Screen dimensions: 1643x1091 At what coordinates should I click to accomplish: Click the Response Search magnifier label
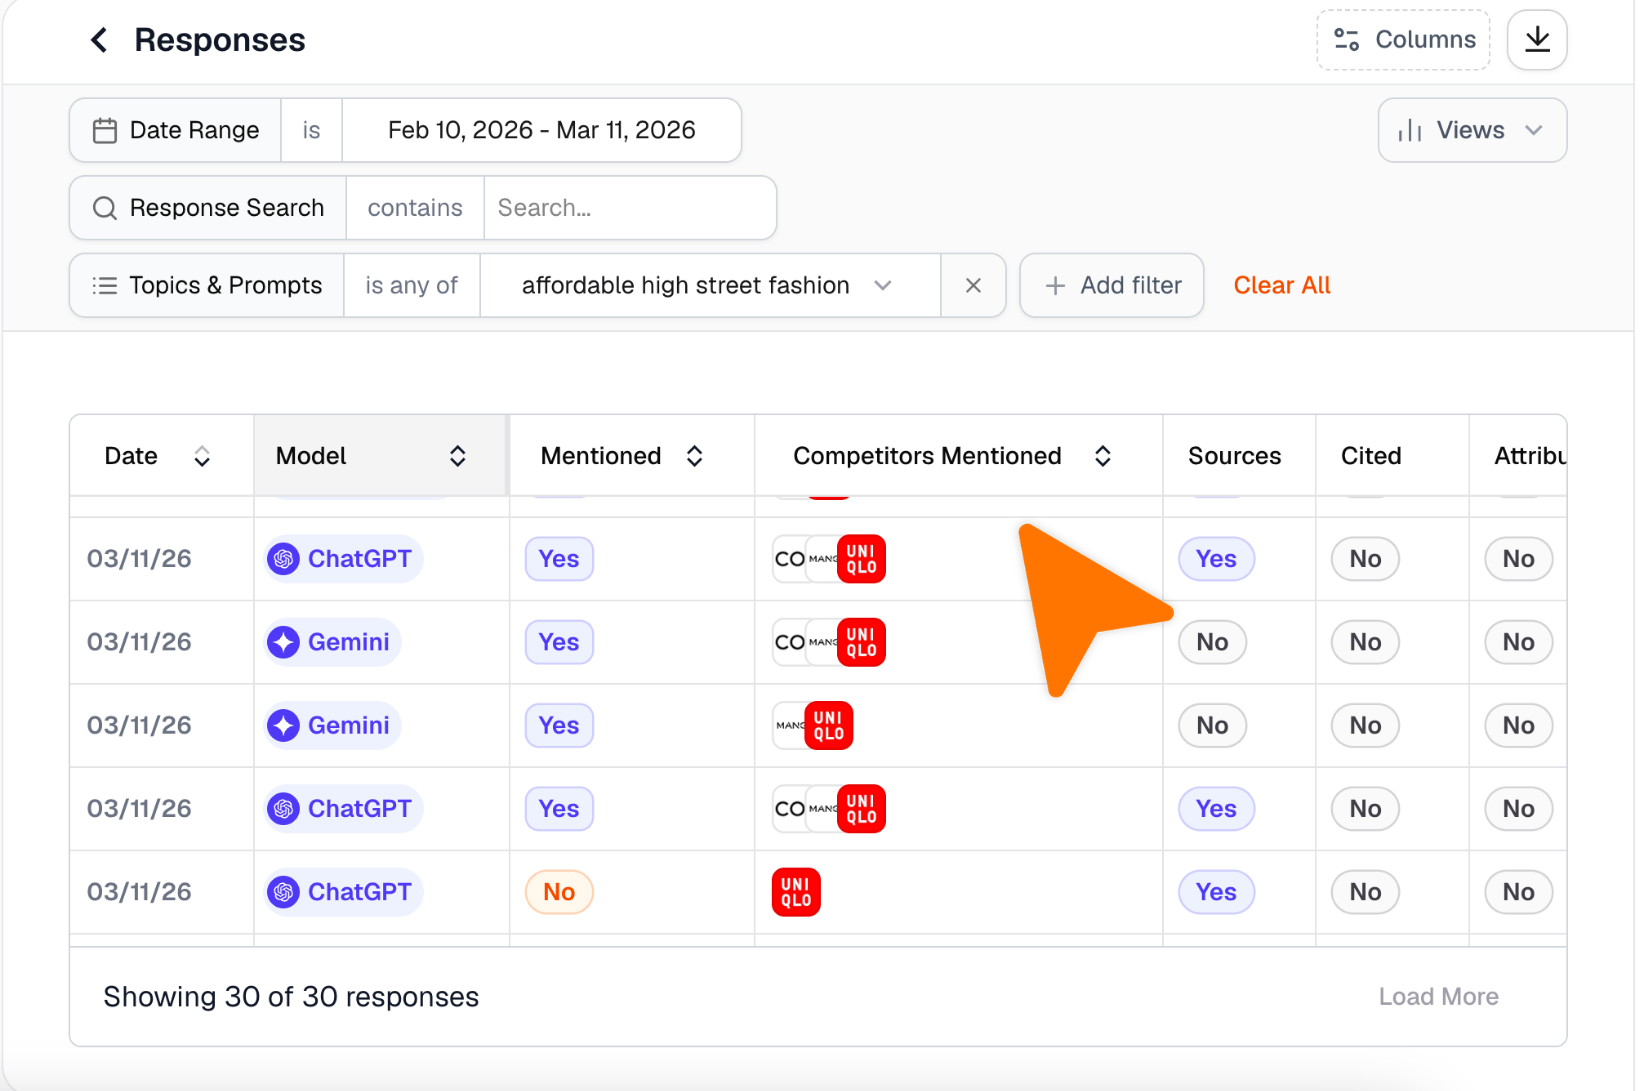point(208,208)
